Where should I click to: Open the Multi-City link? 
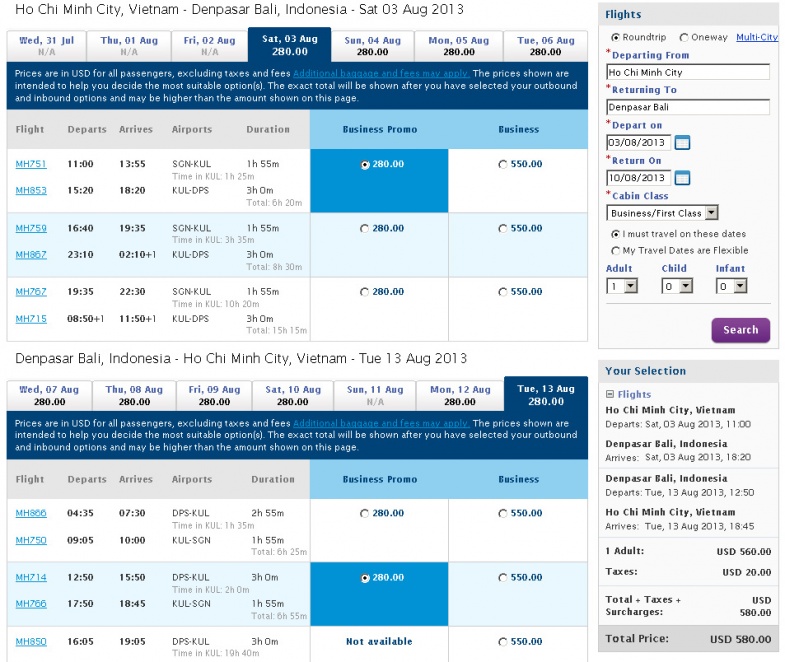(x=756, y=38)
